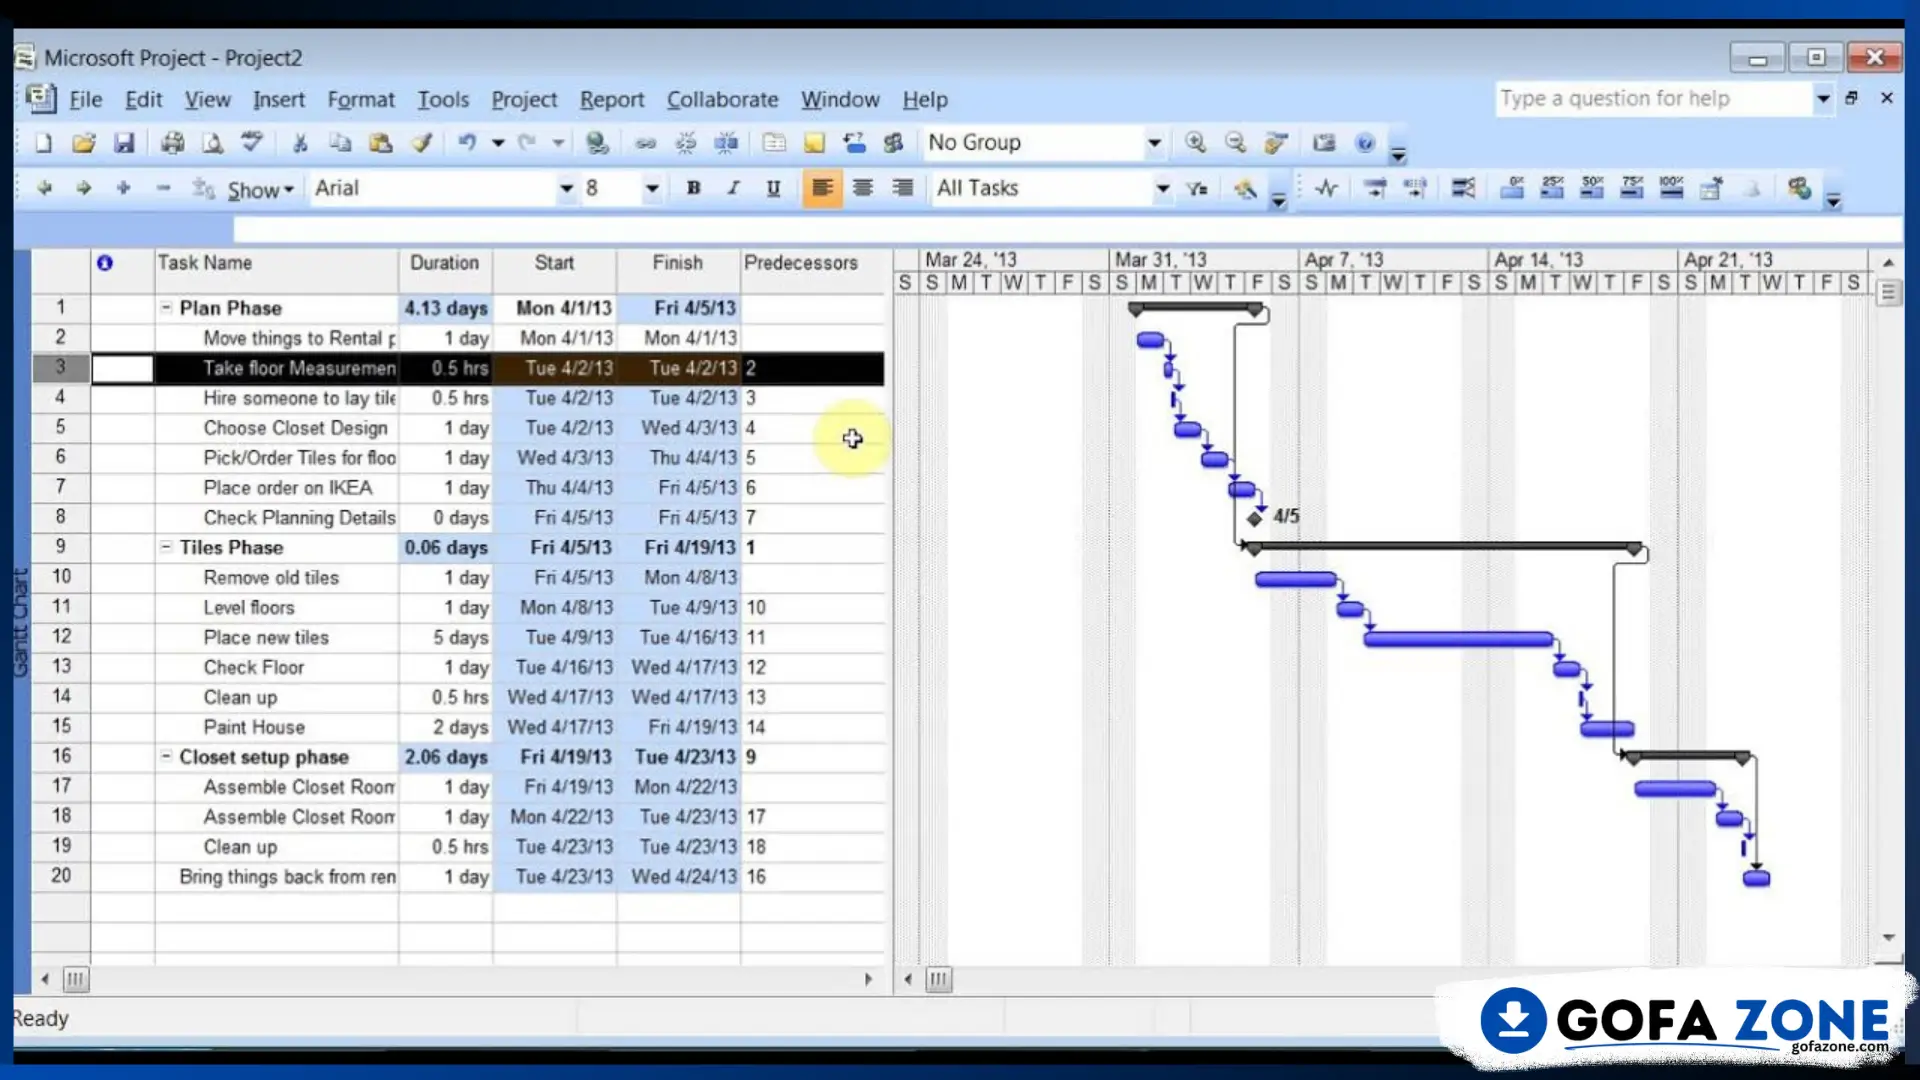Viewport: 1920px width, 1080px height.
Task: Open the Show outline level dropdown
Action: (261, 190)
